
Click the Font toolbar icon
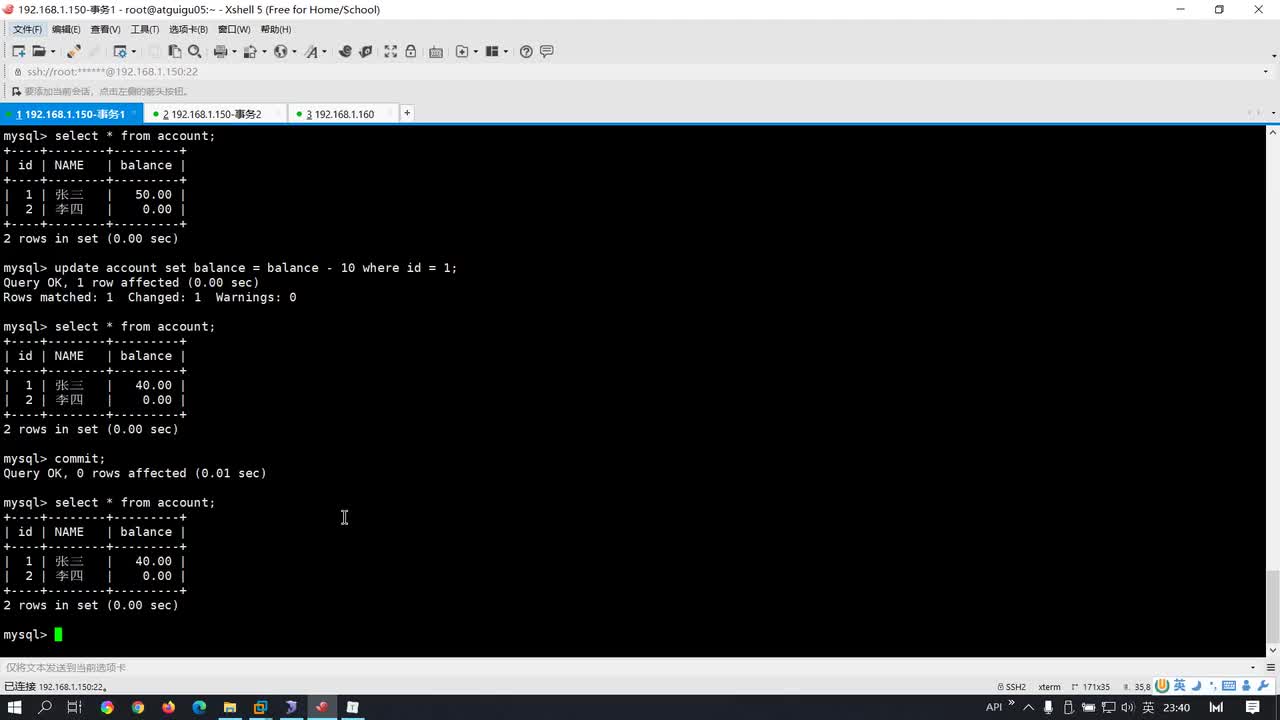point(311,51)
